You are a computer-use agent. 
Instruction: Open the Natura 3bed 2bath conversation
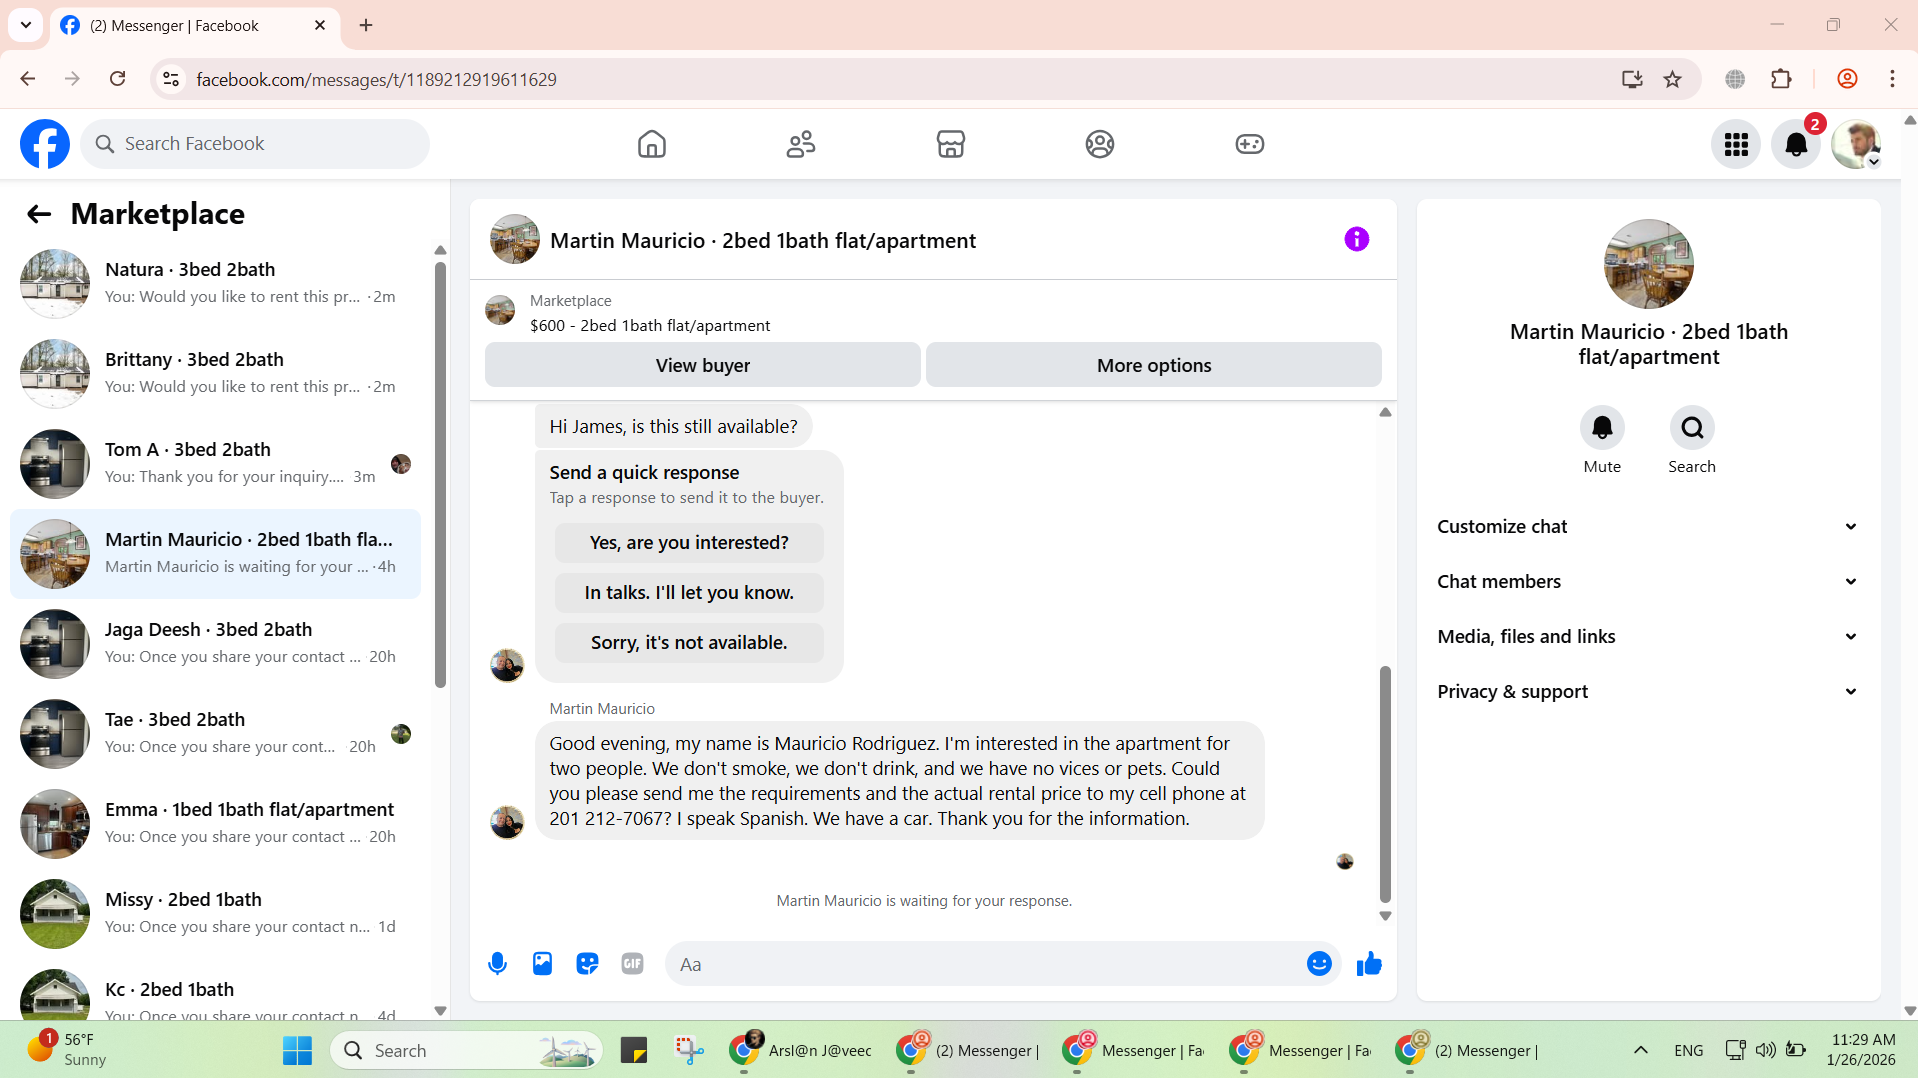tap(215, 284)
